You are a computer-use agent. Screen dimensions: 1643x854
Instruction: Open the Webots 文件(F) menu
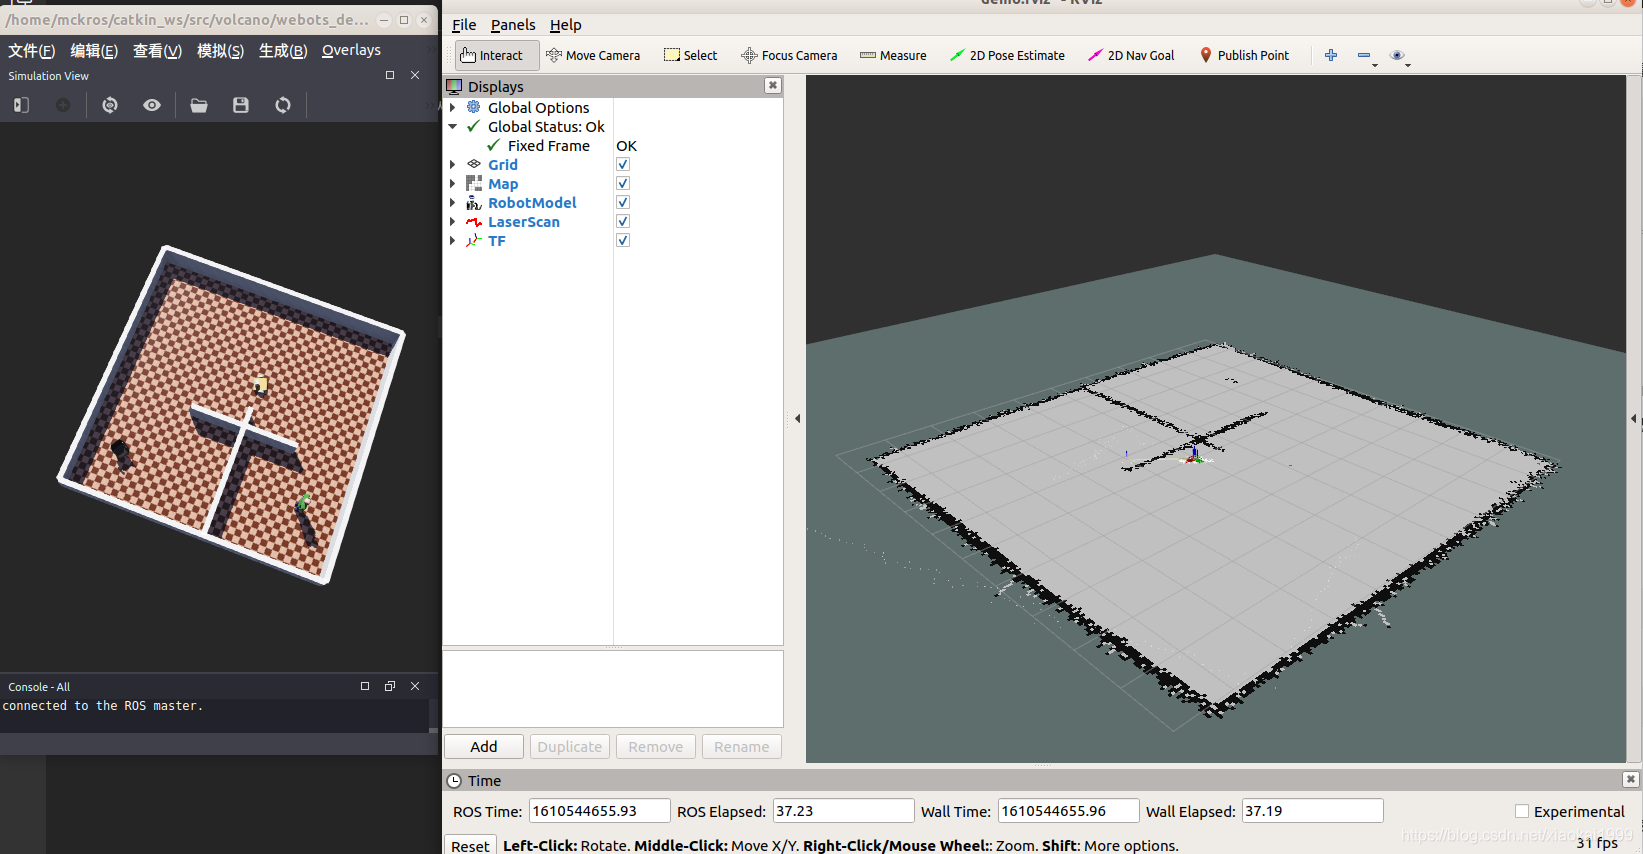(32, 51)
